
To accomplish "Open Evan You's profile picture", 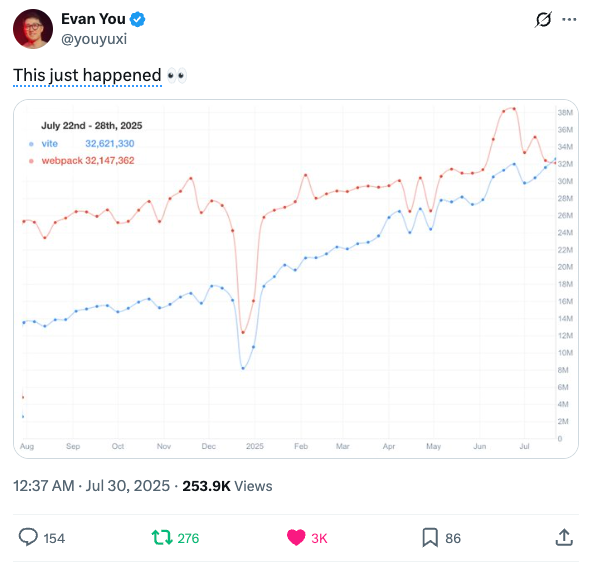I will point(33,29).
